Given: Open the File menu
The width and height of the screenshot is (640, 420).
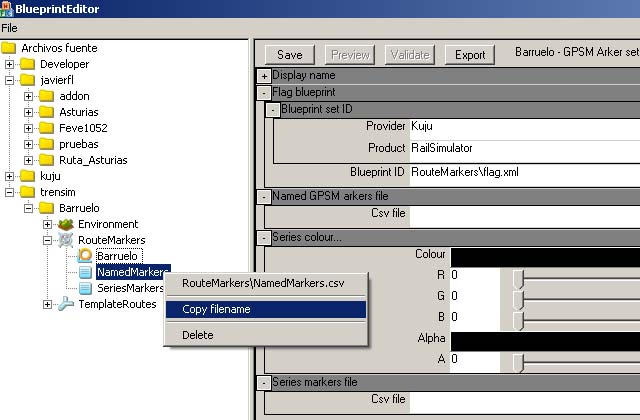Looking at the screenshot, I should pos(9,28).
